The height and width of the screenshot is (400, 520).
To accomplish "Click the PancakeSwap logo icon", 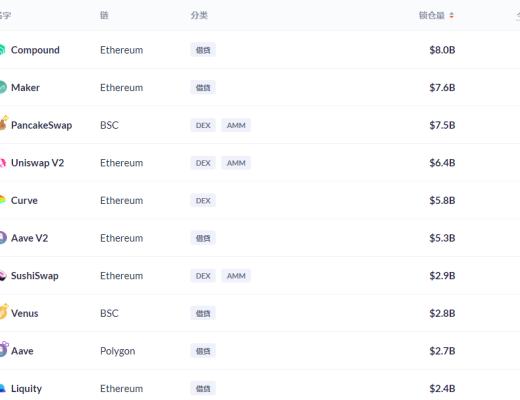I will coord(3,123).
